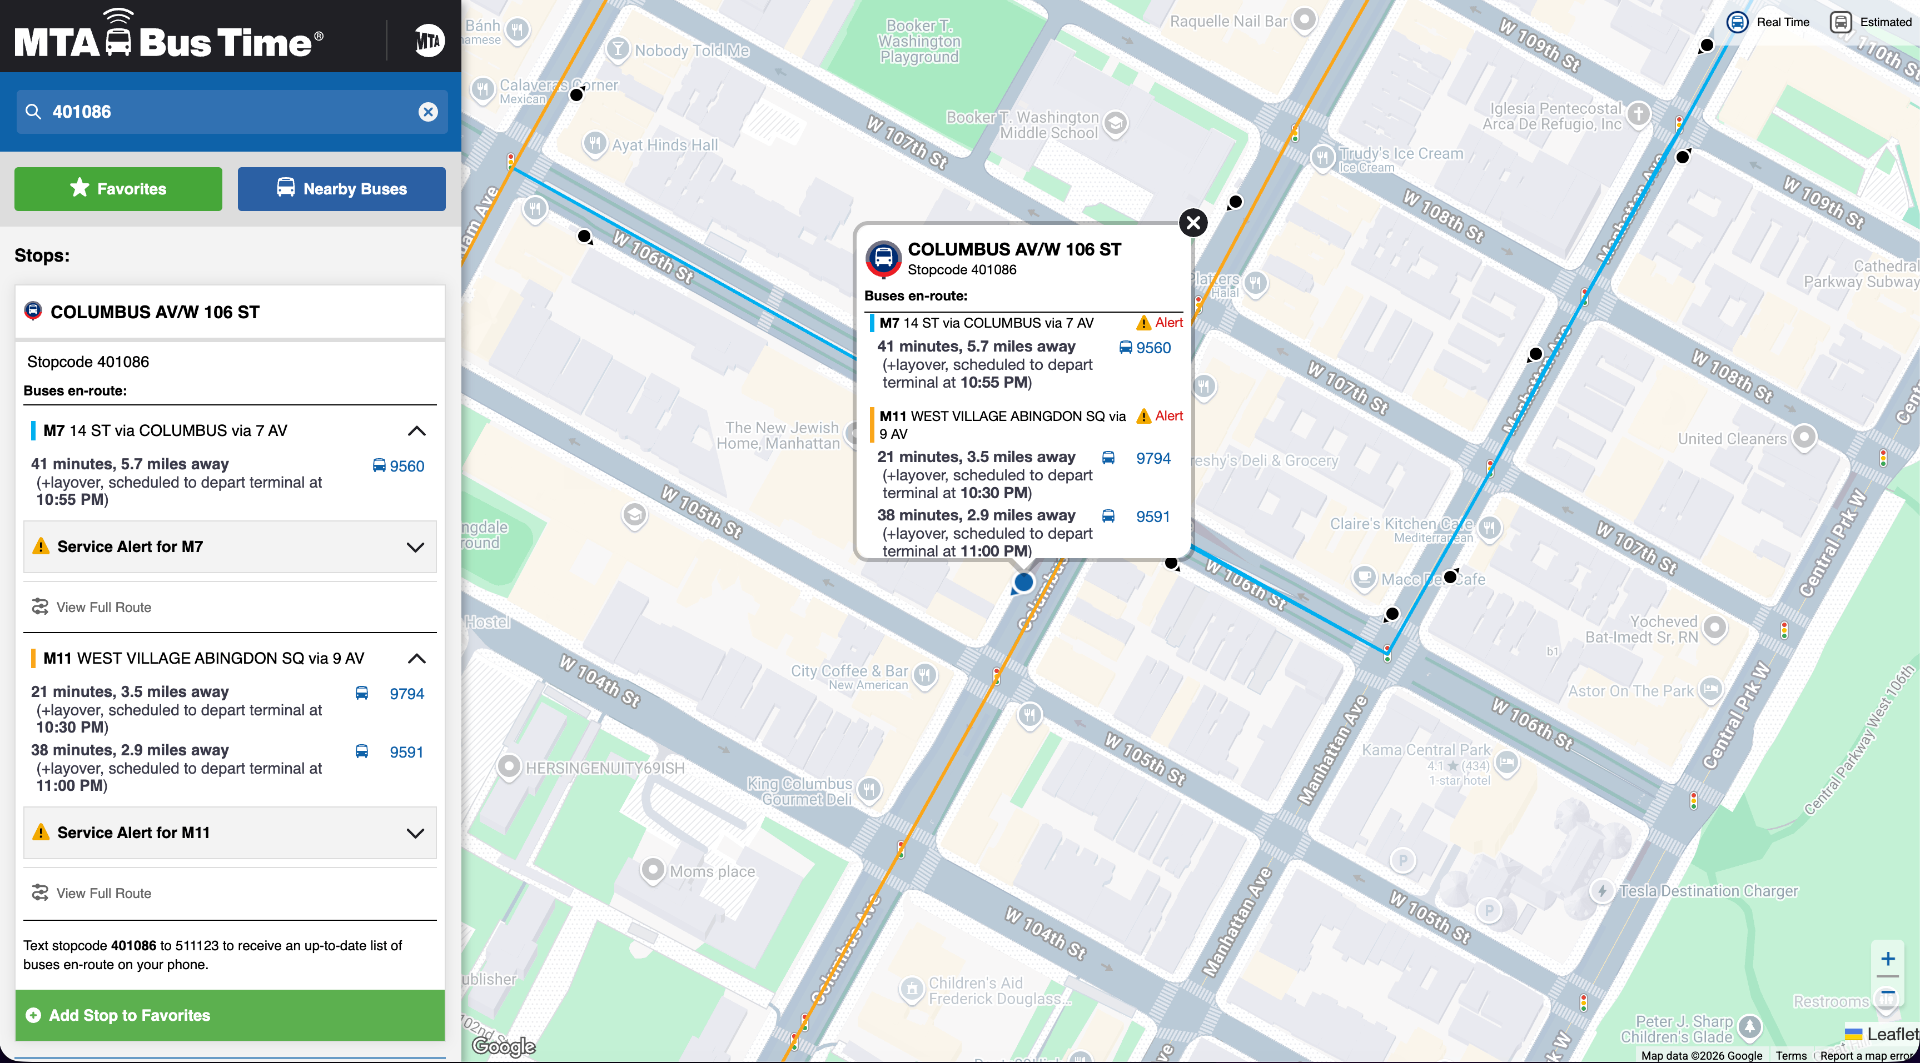Click City Coffee & Bar pin
Viewport: 1920px width, 1063px height.
pos(925,675)
